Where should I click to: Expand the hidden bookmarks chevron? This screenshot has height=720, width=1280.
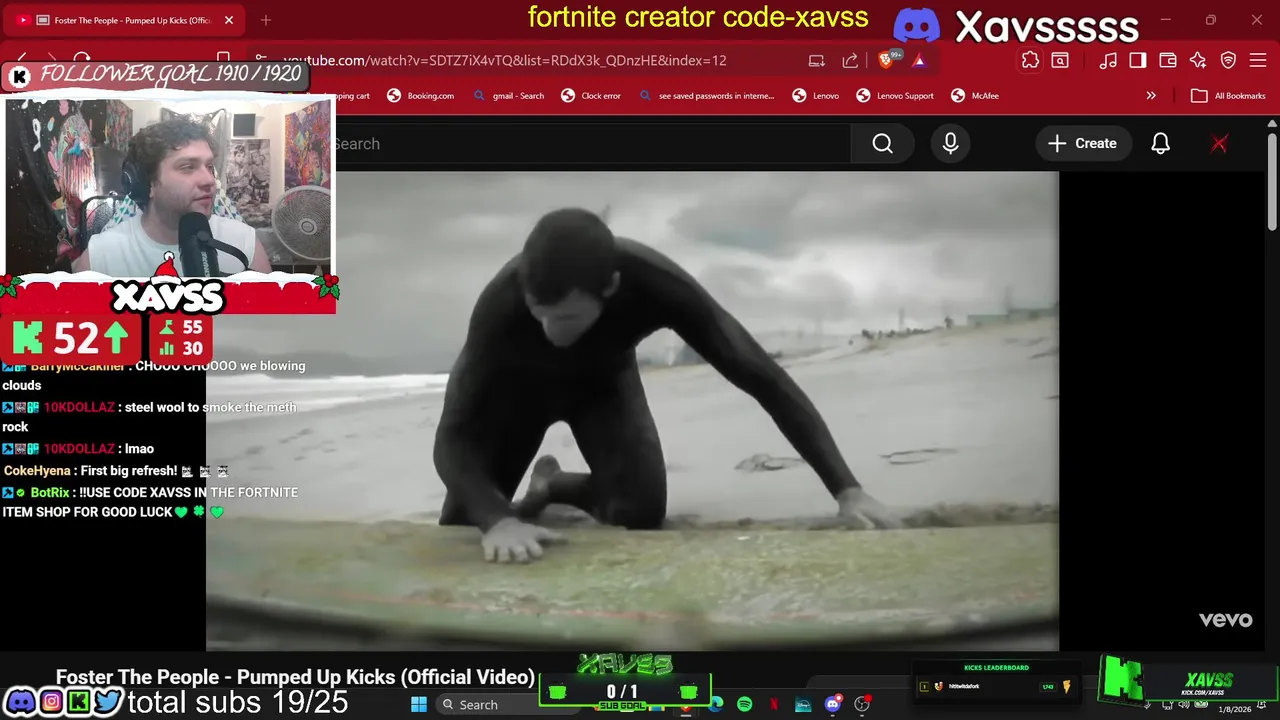[1151, 96]
